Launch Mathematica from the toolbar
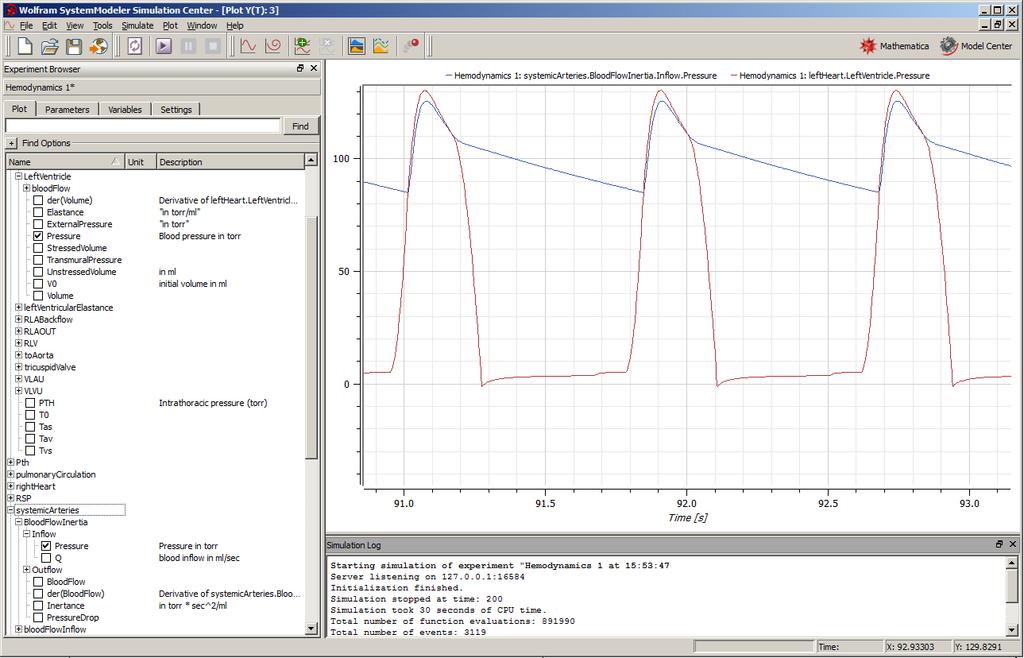The width and height of the screenshot is (1024, 658). click(x=894, y=46)
